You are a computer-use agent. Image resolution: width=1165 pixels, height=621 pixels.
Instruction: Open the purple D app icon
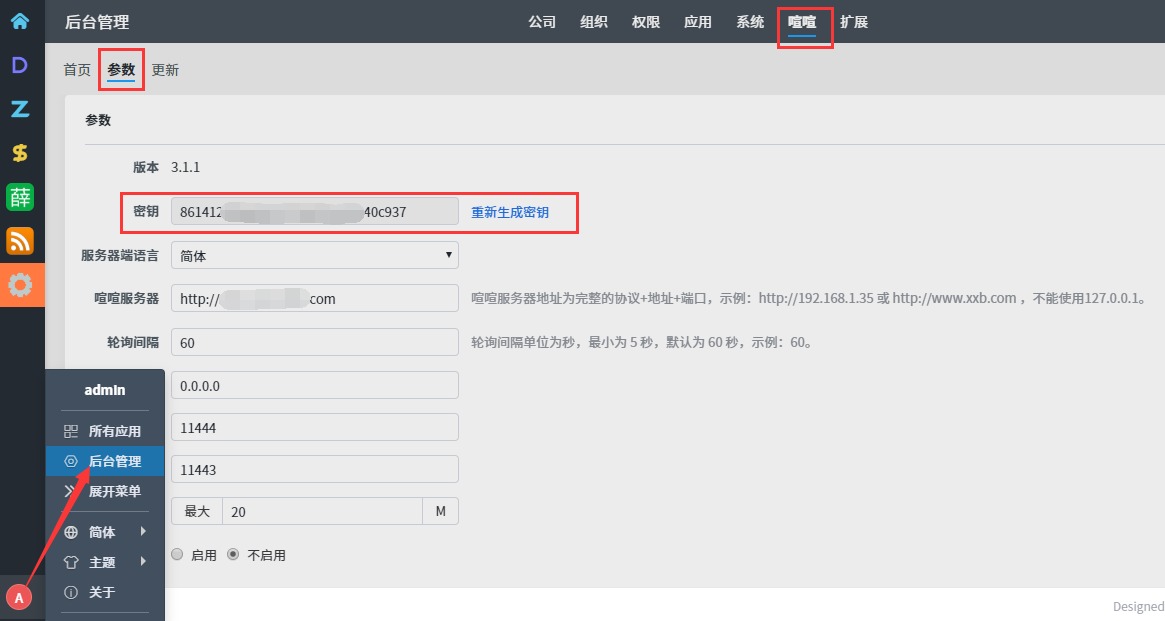tap(20, 65)
